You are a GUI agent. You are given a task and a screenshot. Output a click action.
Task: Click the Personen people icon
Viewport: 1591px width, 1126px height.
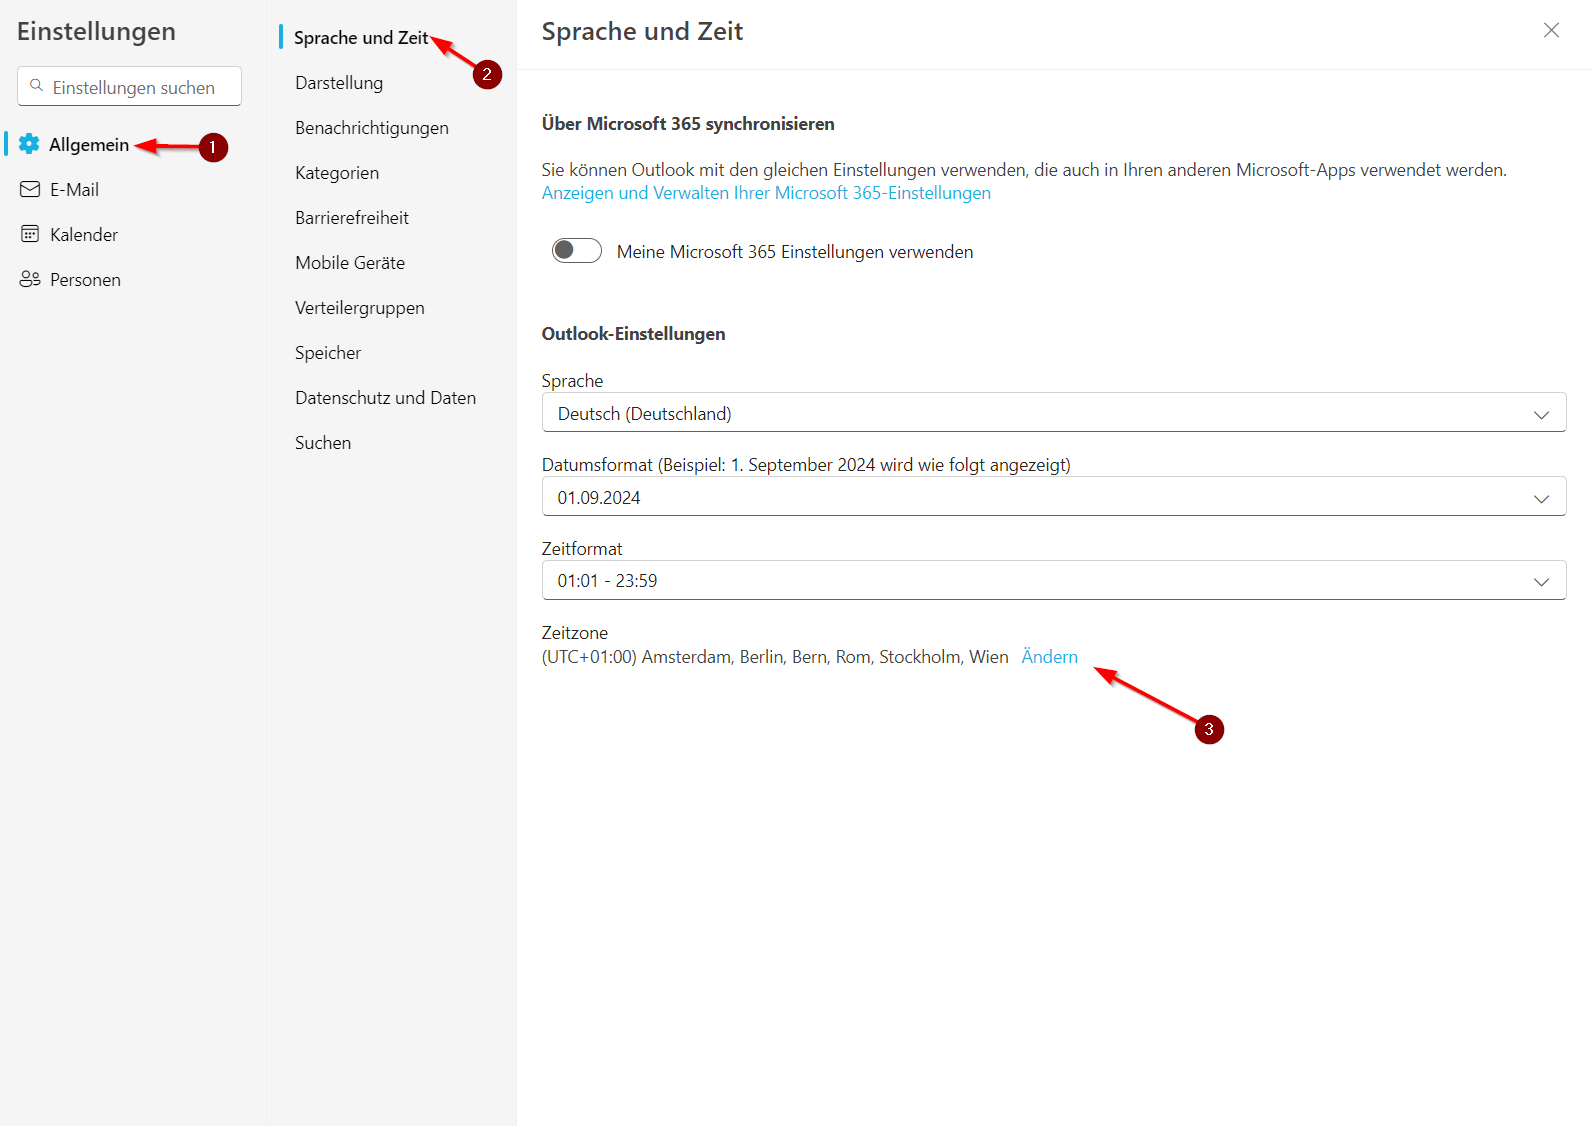[x=30, y=279]
